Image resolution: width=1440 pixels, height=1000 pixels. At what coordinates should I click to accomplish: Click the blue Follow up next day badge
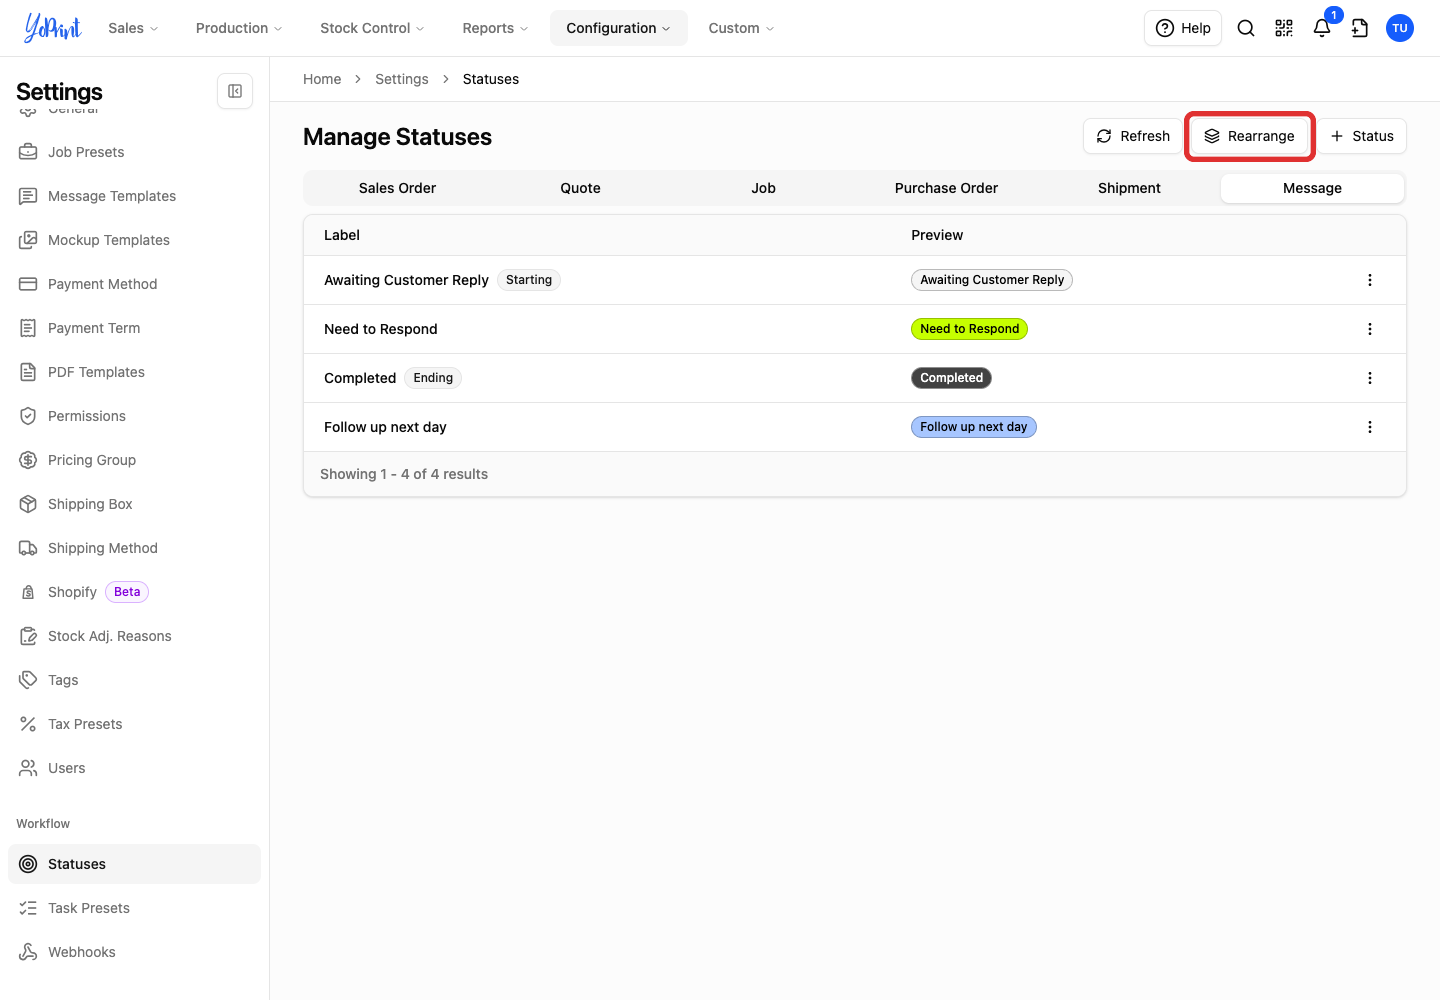[x=974, y=427]
